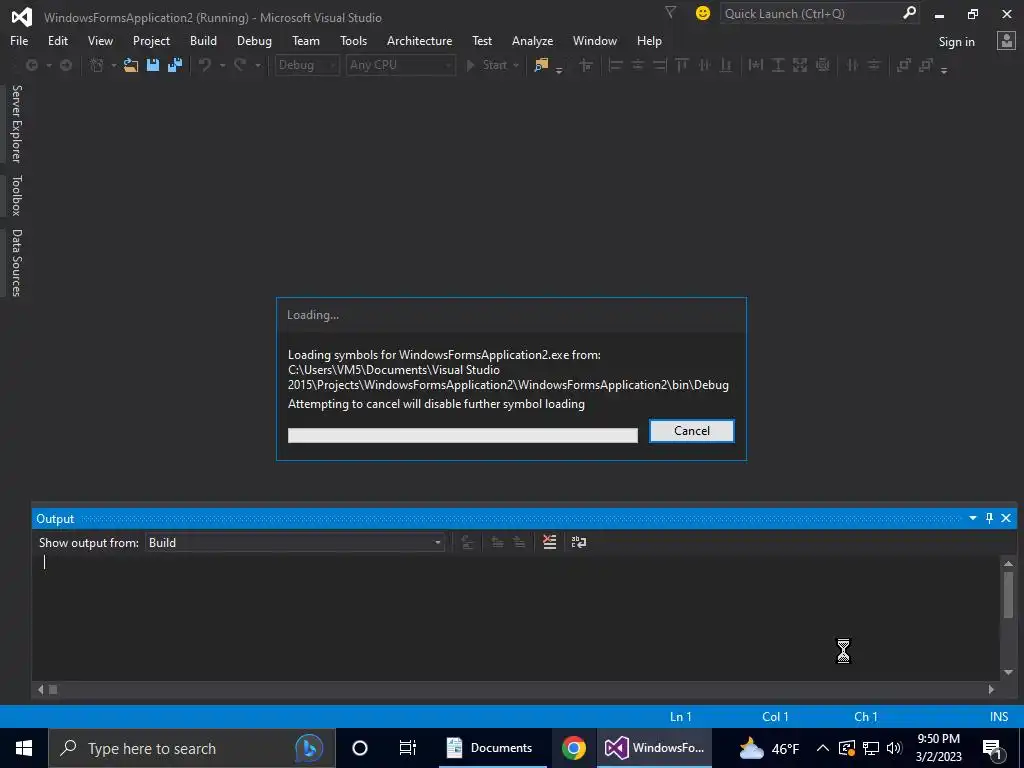The height and width of the screenshot is (768, 1024).
Task: Click the Align Middles layout icon
Action: pyautogui.click(x=704, y=65)
